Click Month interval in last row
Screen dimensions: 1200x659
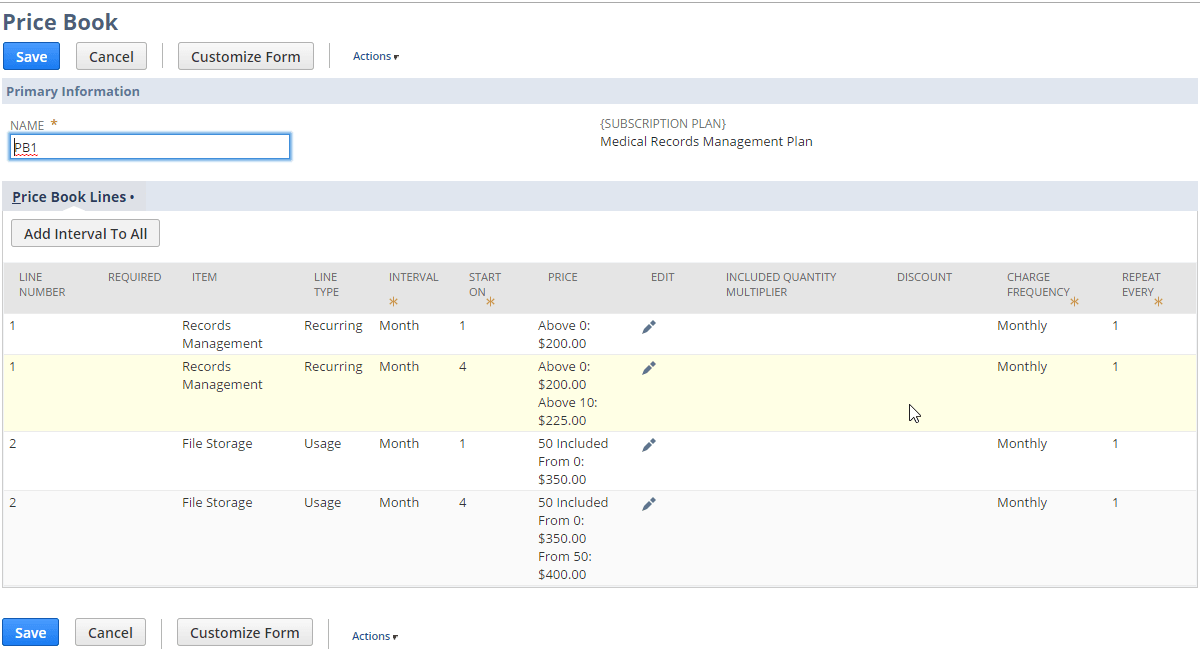399,502
